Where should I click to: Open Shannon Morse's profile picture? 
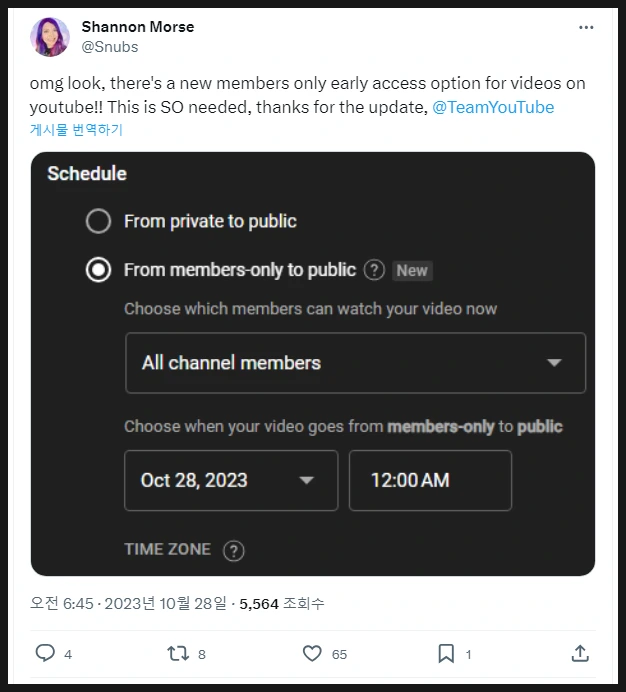49,37
